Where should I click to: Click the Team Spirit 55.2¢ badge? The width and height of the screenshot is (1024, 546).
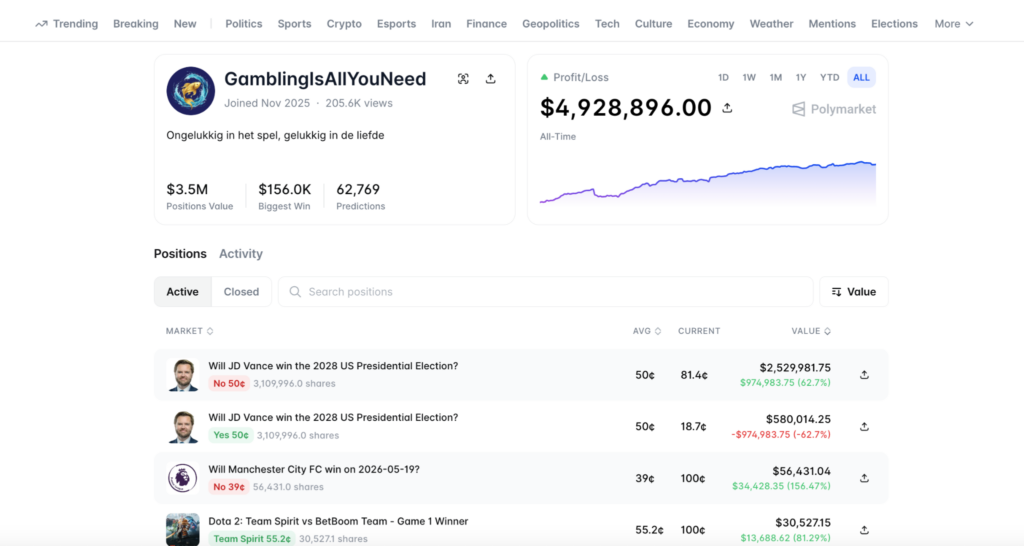[251, 539]
